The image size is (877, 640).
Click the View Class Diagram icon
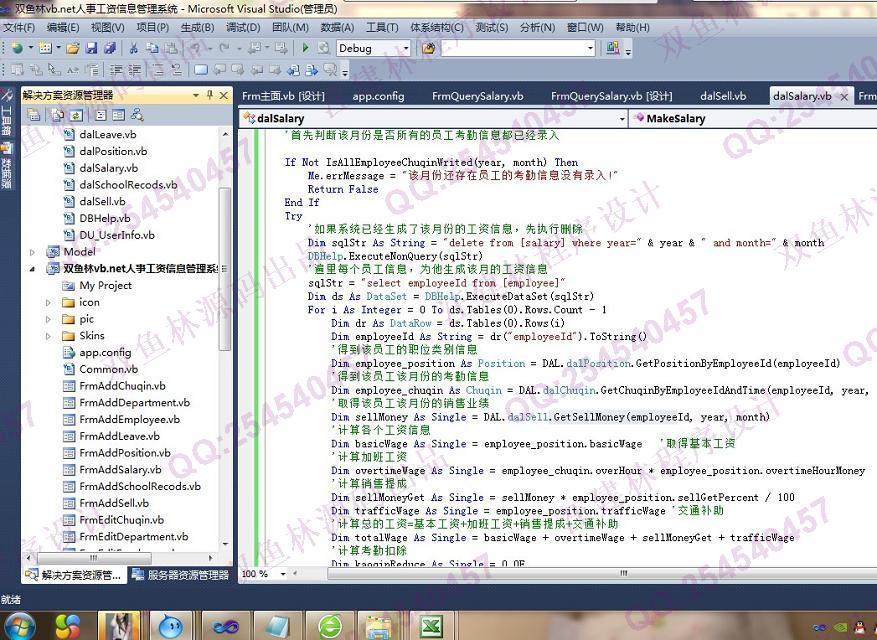click(x=137, y=115)
